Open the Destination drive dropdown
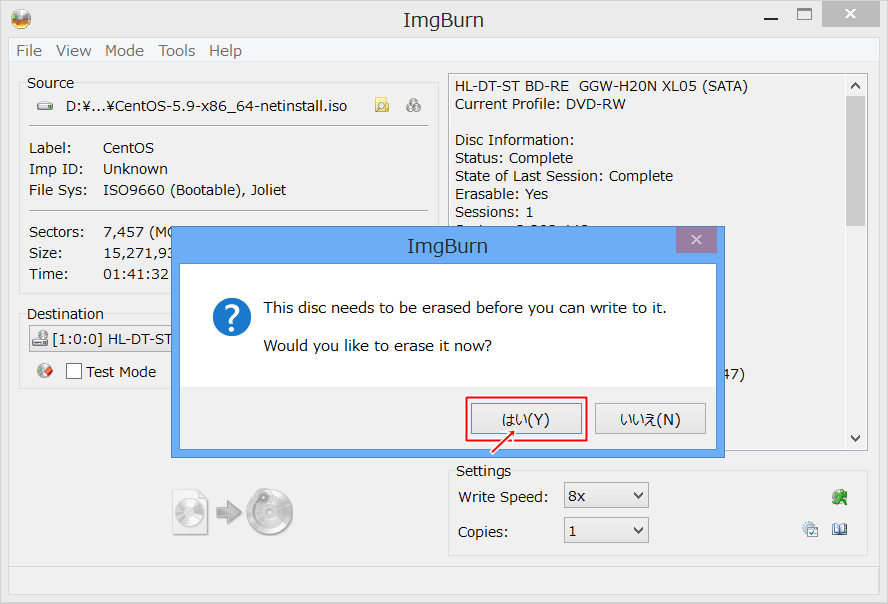Image resolution: width=888 pixels, height=604 pixels. pos(100,339)
